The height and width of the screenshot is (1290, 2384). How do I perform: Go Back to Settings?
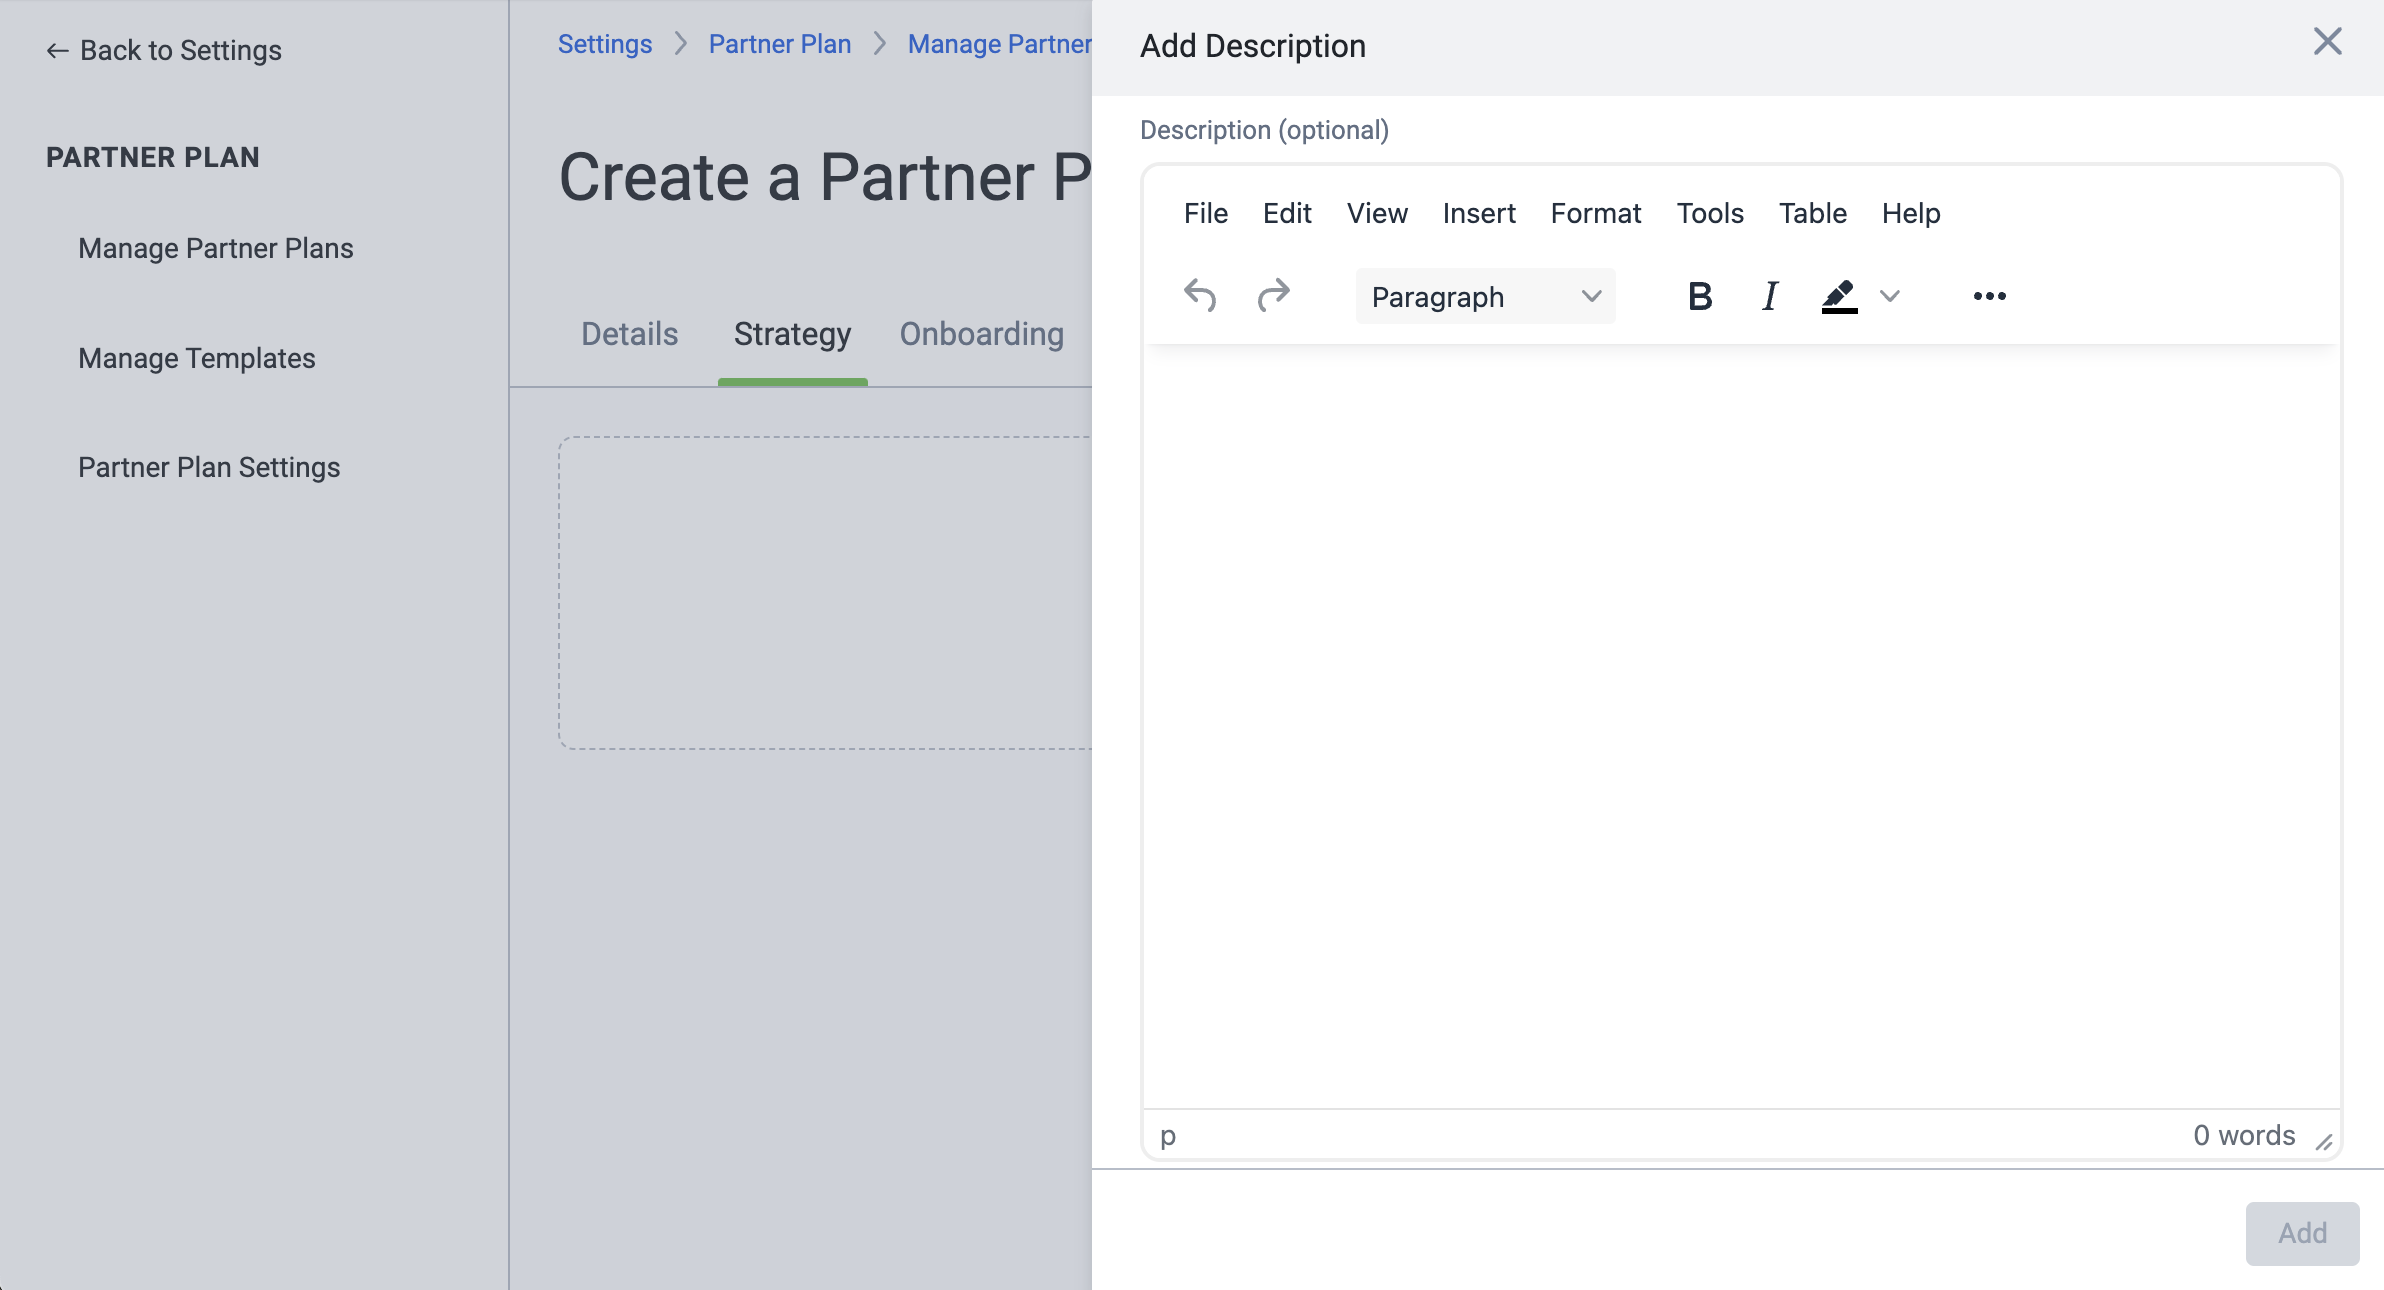pyautogui.click(x=164, y=50)
